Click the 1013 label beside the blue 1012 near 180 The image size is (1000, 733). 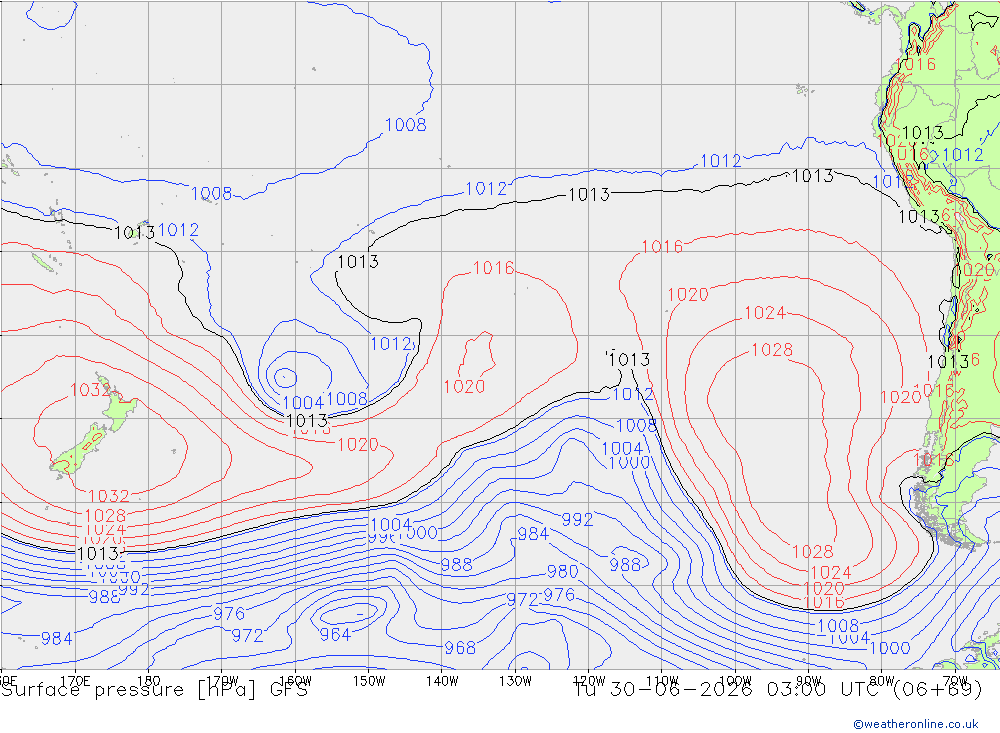134,232
